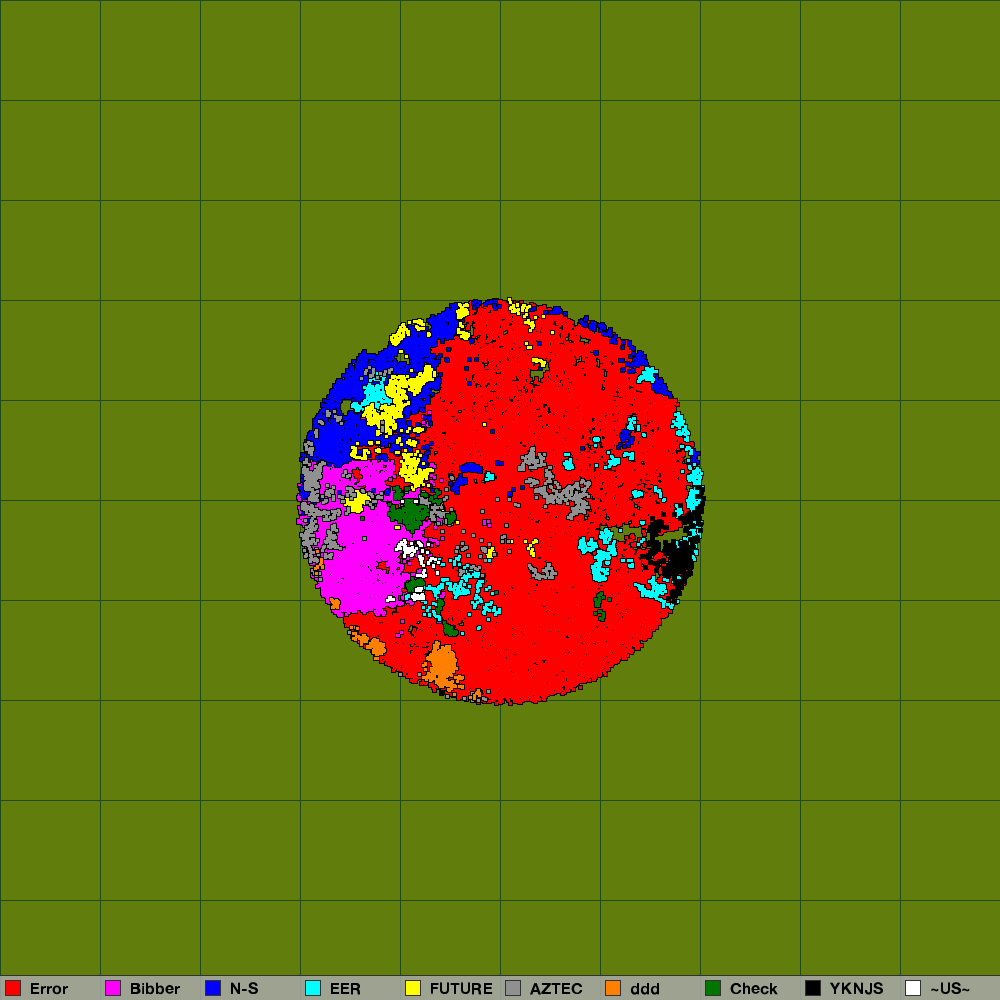The image size is (1000, 1000).
Task: Select the '~US~' legend label
Action: click(x=950, y=989)
